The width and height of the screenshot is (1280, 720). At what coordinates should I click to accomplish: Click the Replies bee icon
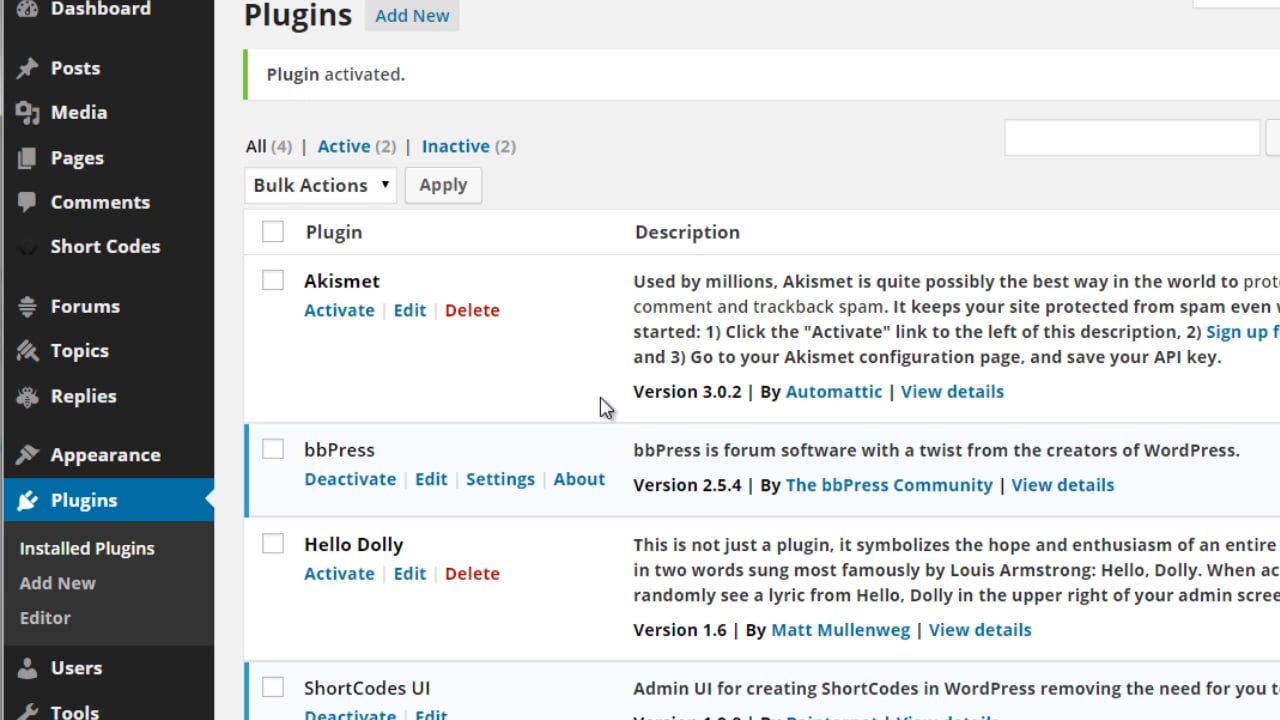coord(27,395)
